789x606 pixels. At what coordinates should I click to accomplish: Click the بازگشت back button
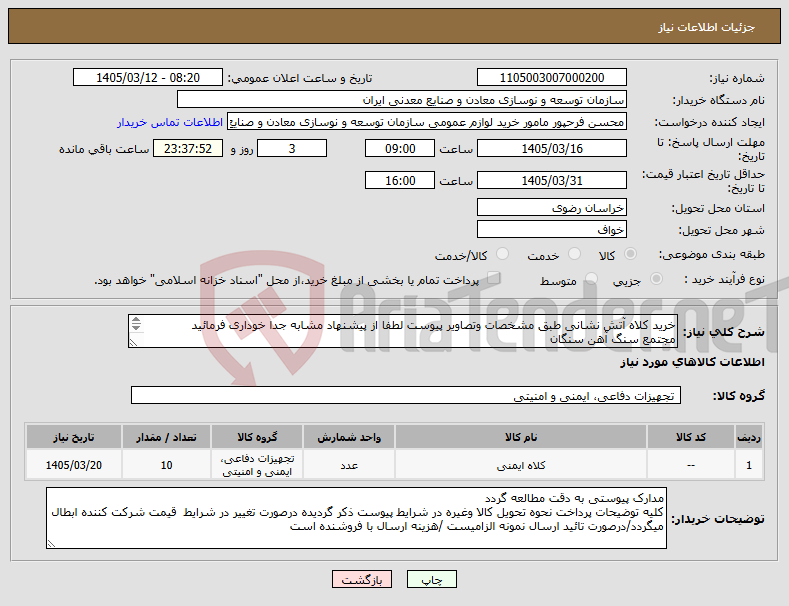(x=362, y=579)
